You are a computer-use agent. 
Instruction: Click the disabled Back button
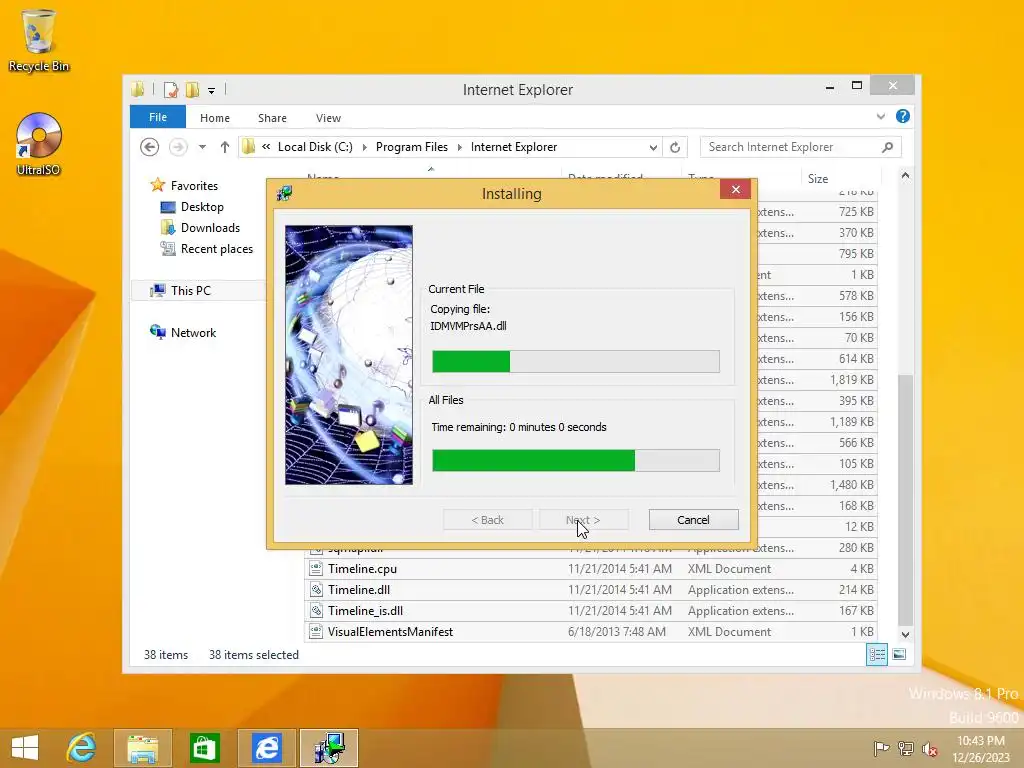pyautogui.click(x=487, y=520)
